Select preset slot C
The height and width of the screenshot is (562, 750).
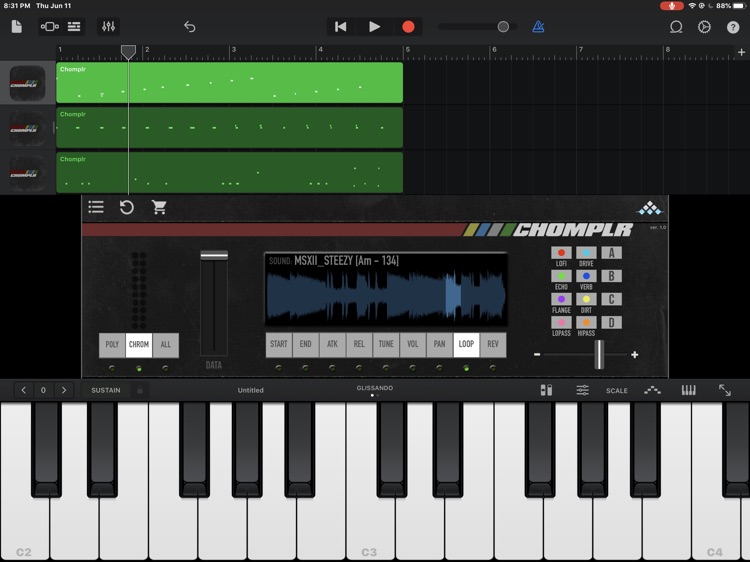(x=611, y=299)
